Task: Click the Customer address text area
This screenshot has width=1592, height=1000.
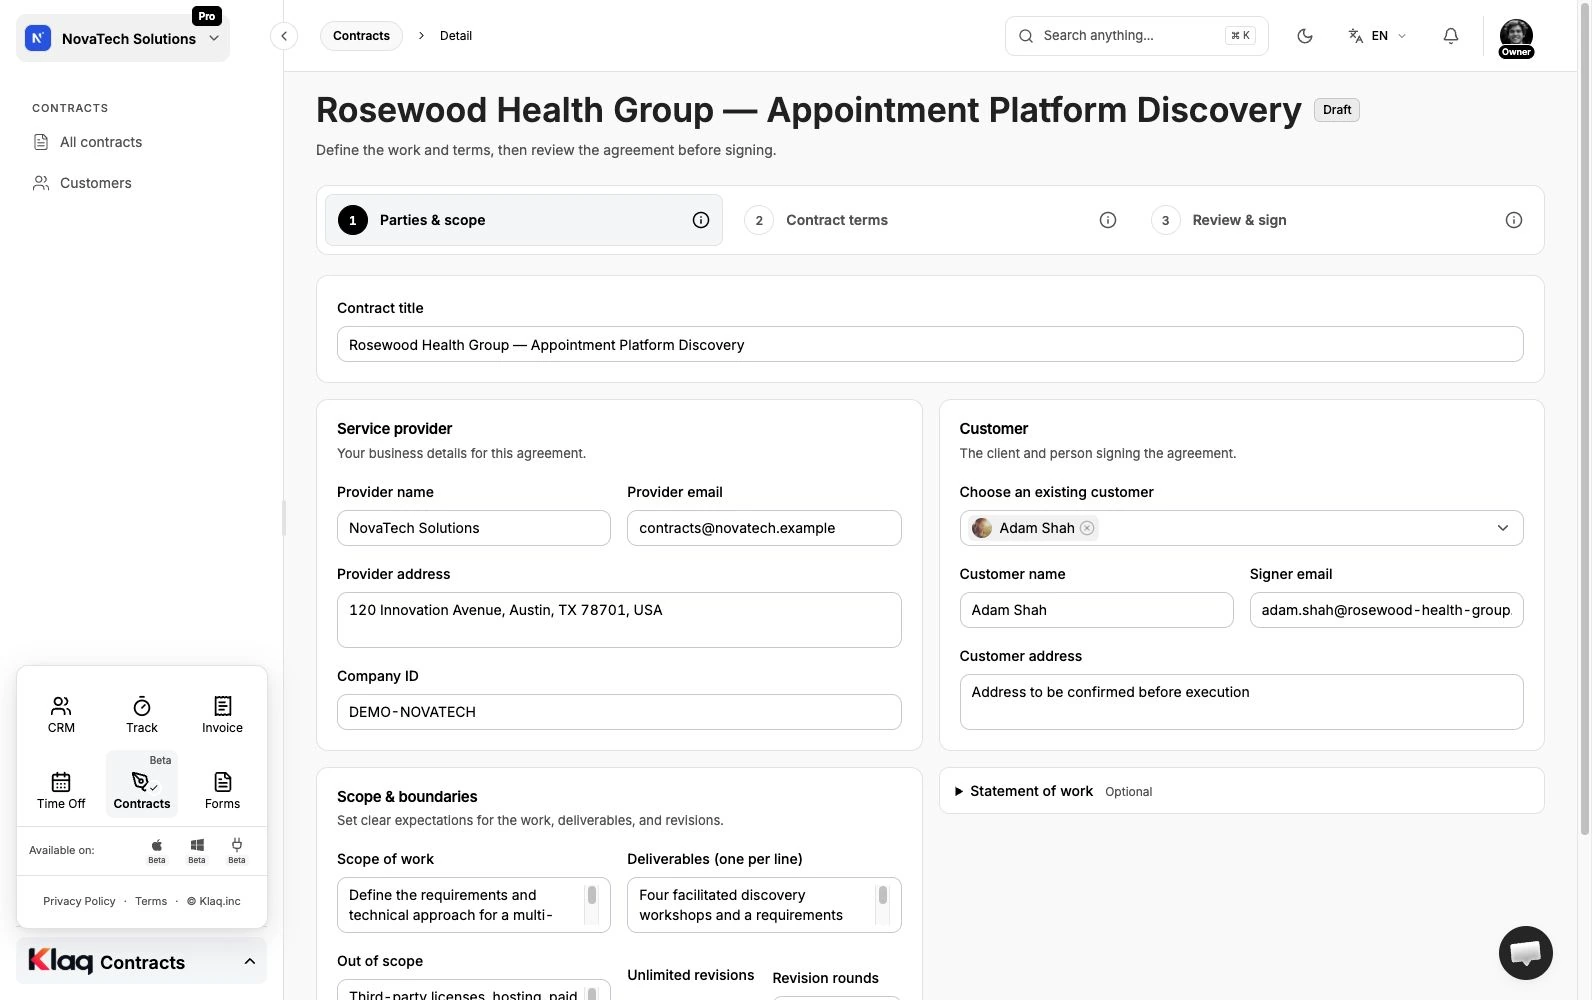Action: [1241, 702]
